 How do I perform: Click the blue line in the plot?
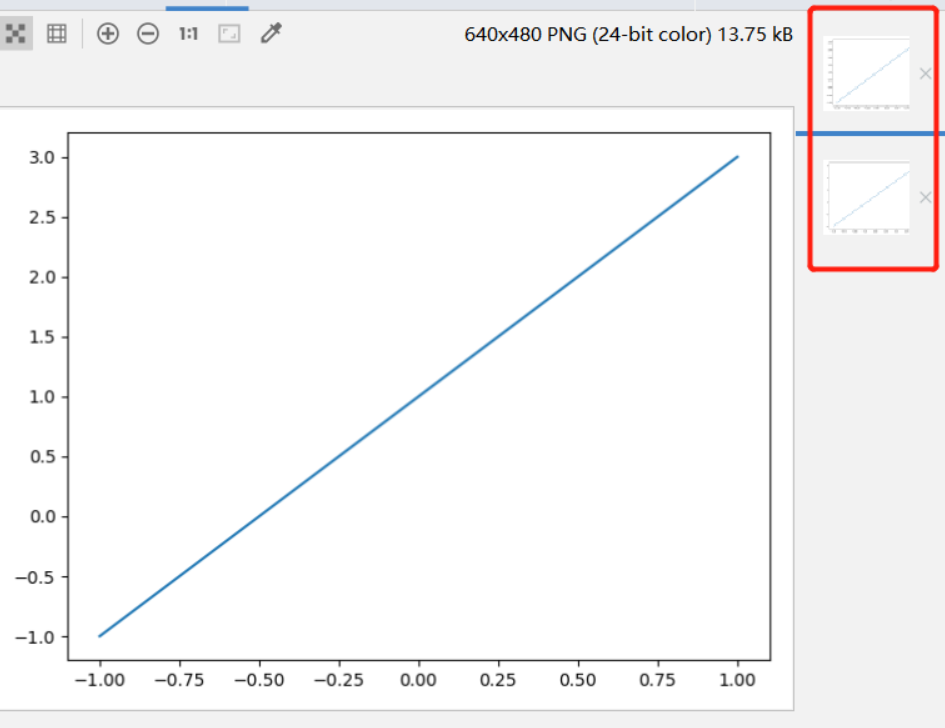point(418,397)
